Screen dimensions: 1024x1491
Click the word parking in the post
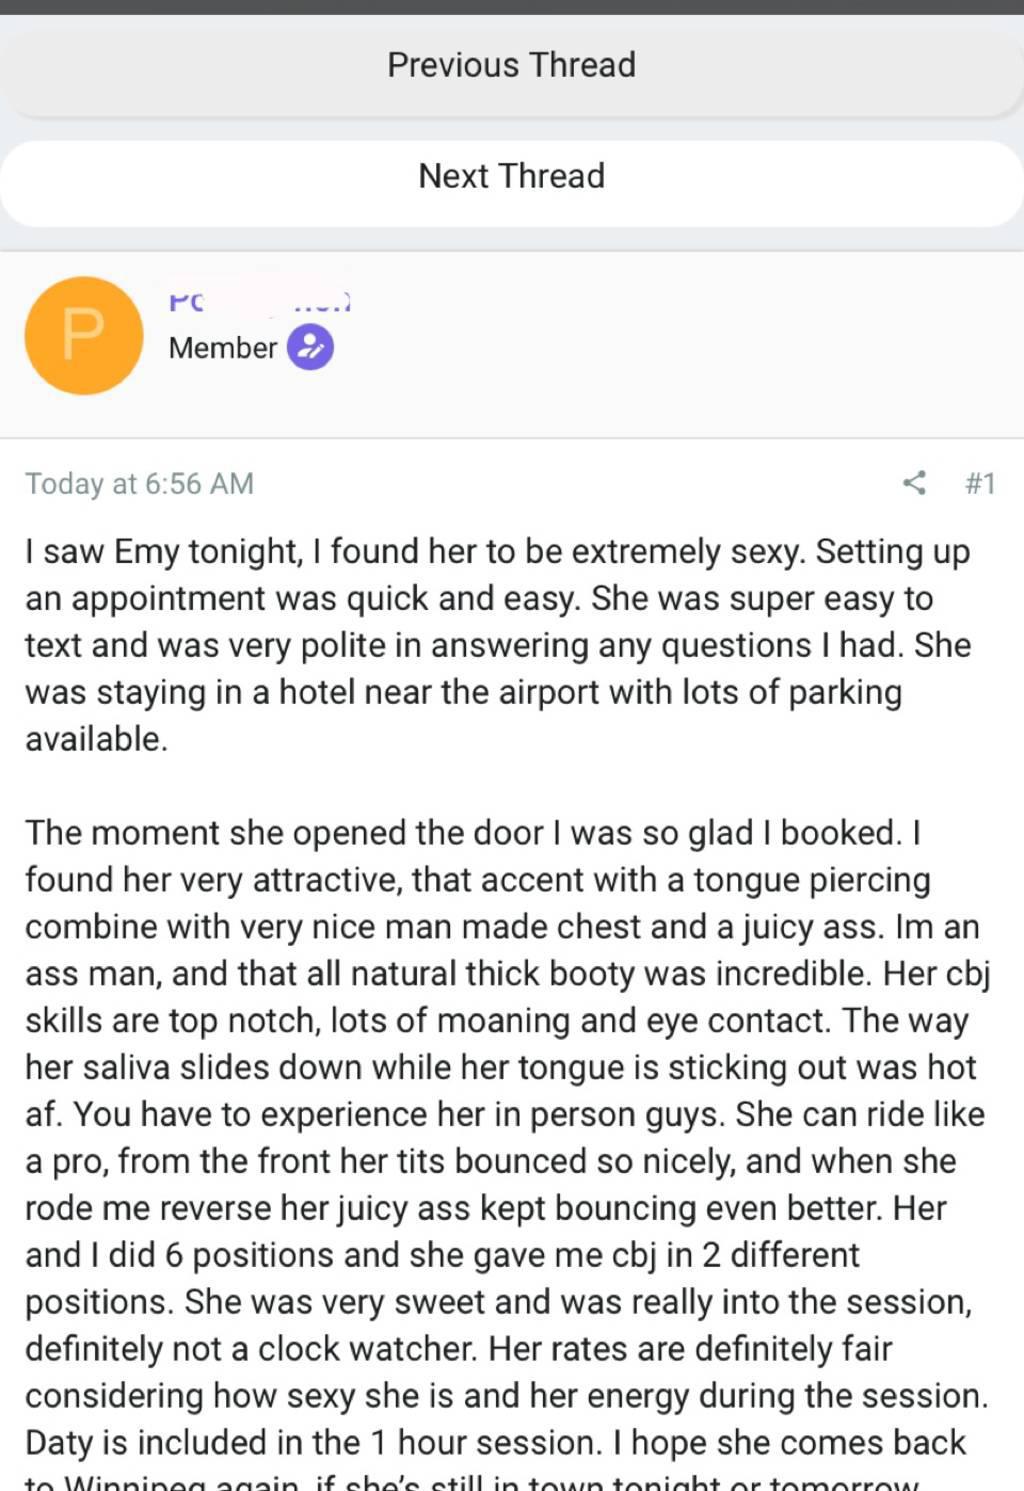[x=845, y=692]
